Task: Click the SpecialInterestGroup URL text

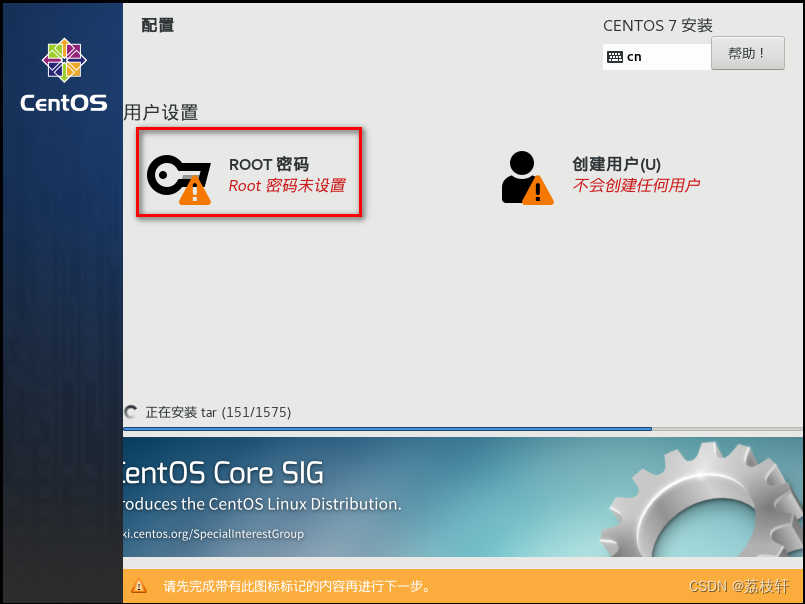Action: [x=213, y=534]
